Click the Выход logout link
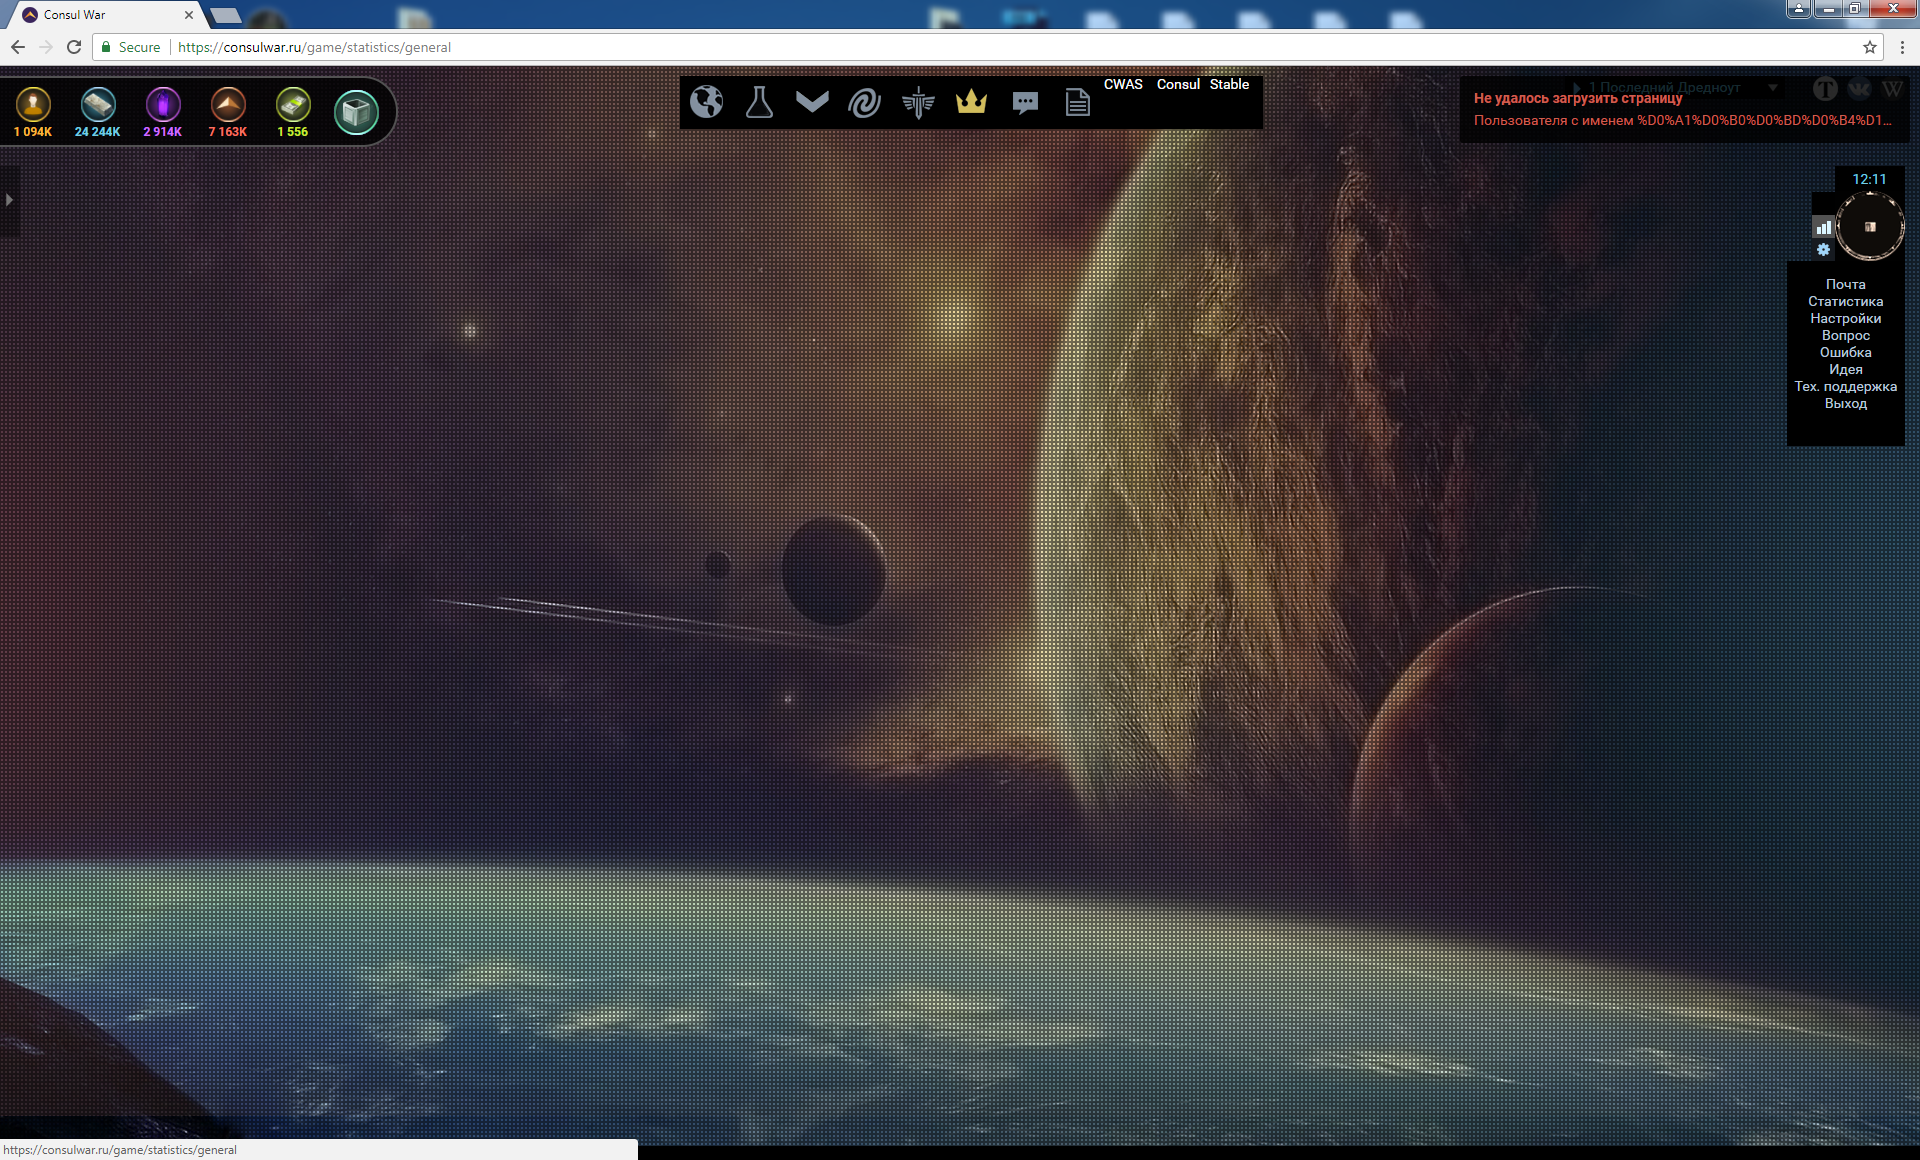 coord(1845,403)
